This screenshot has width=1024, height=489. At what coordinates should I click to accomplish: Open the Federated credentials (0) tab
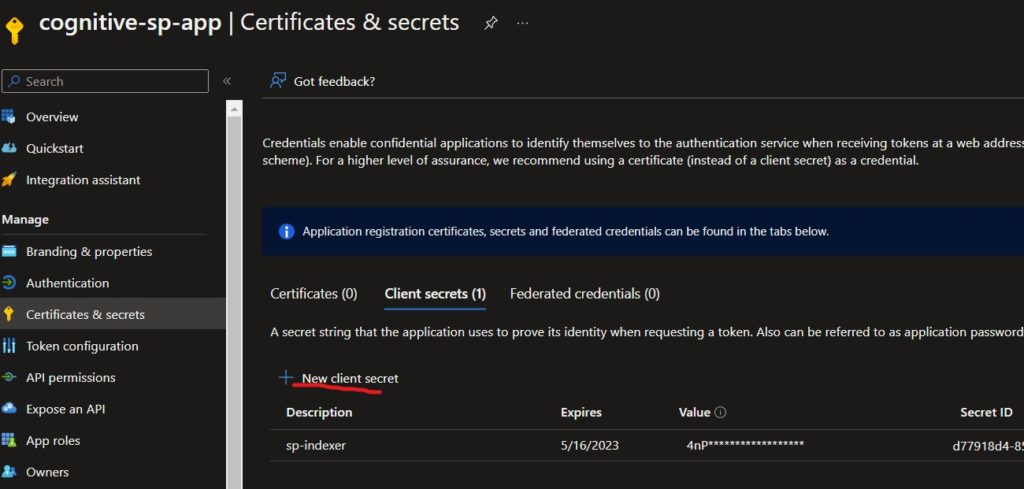point(584,294)
